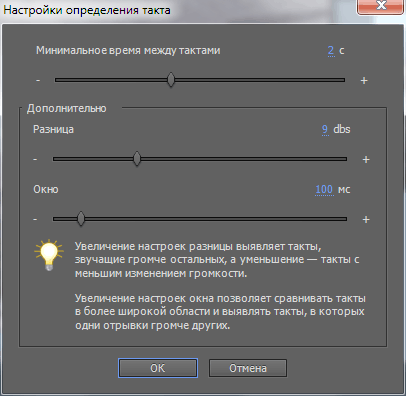The width and height of the screenshot is (406, 396).
Task: Click the plus beside the Окно slider
Action: (366, 220)
